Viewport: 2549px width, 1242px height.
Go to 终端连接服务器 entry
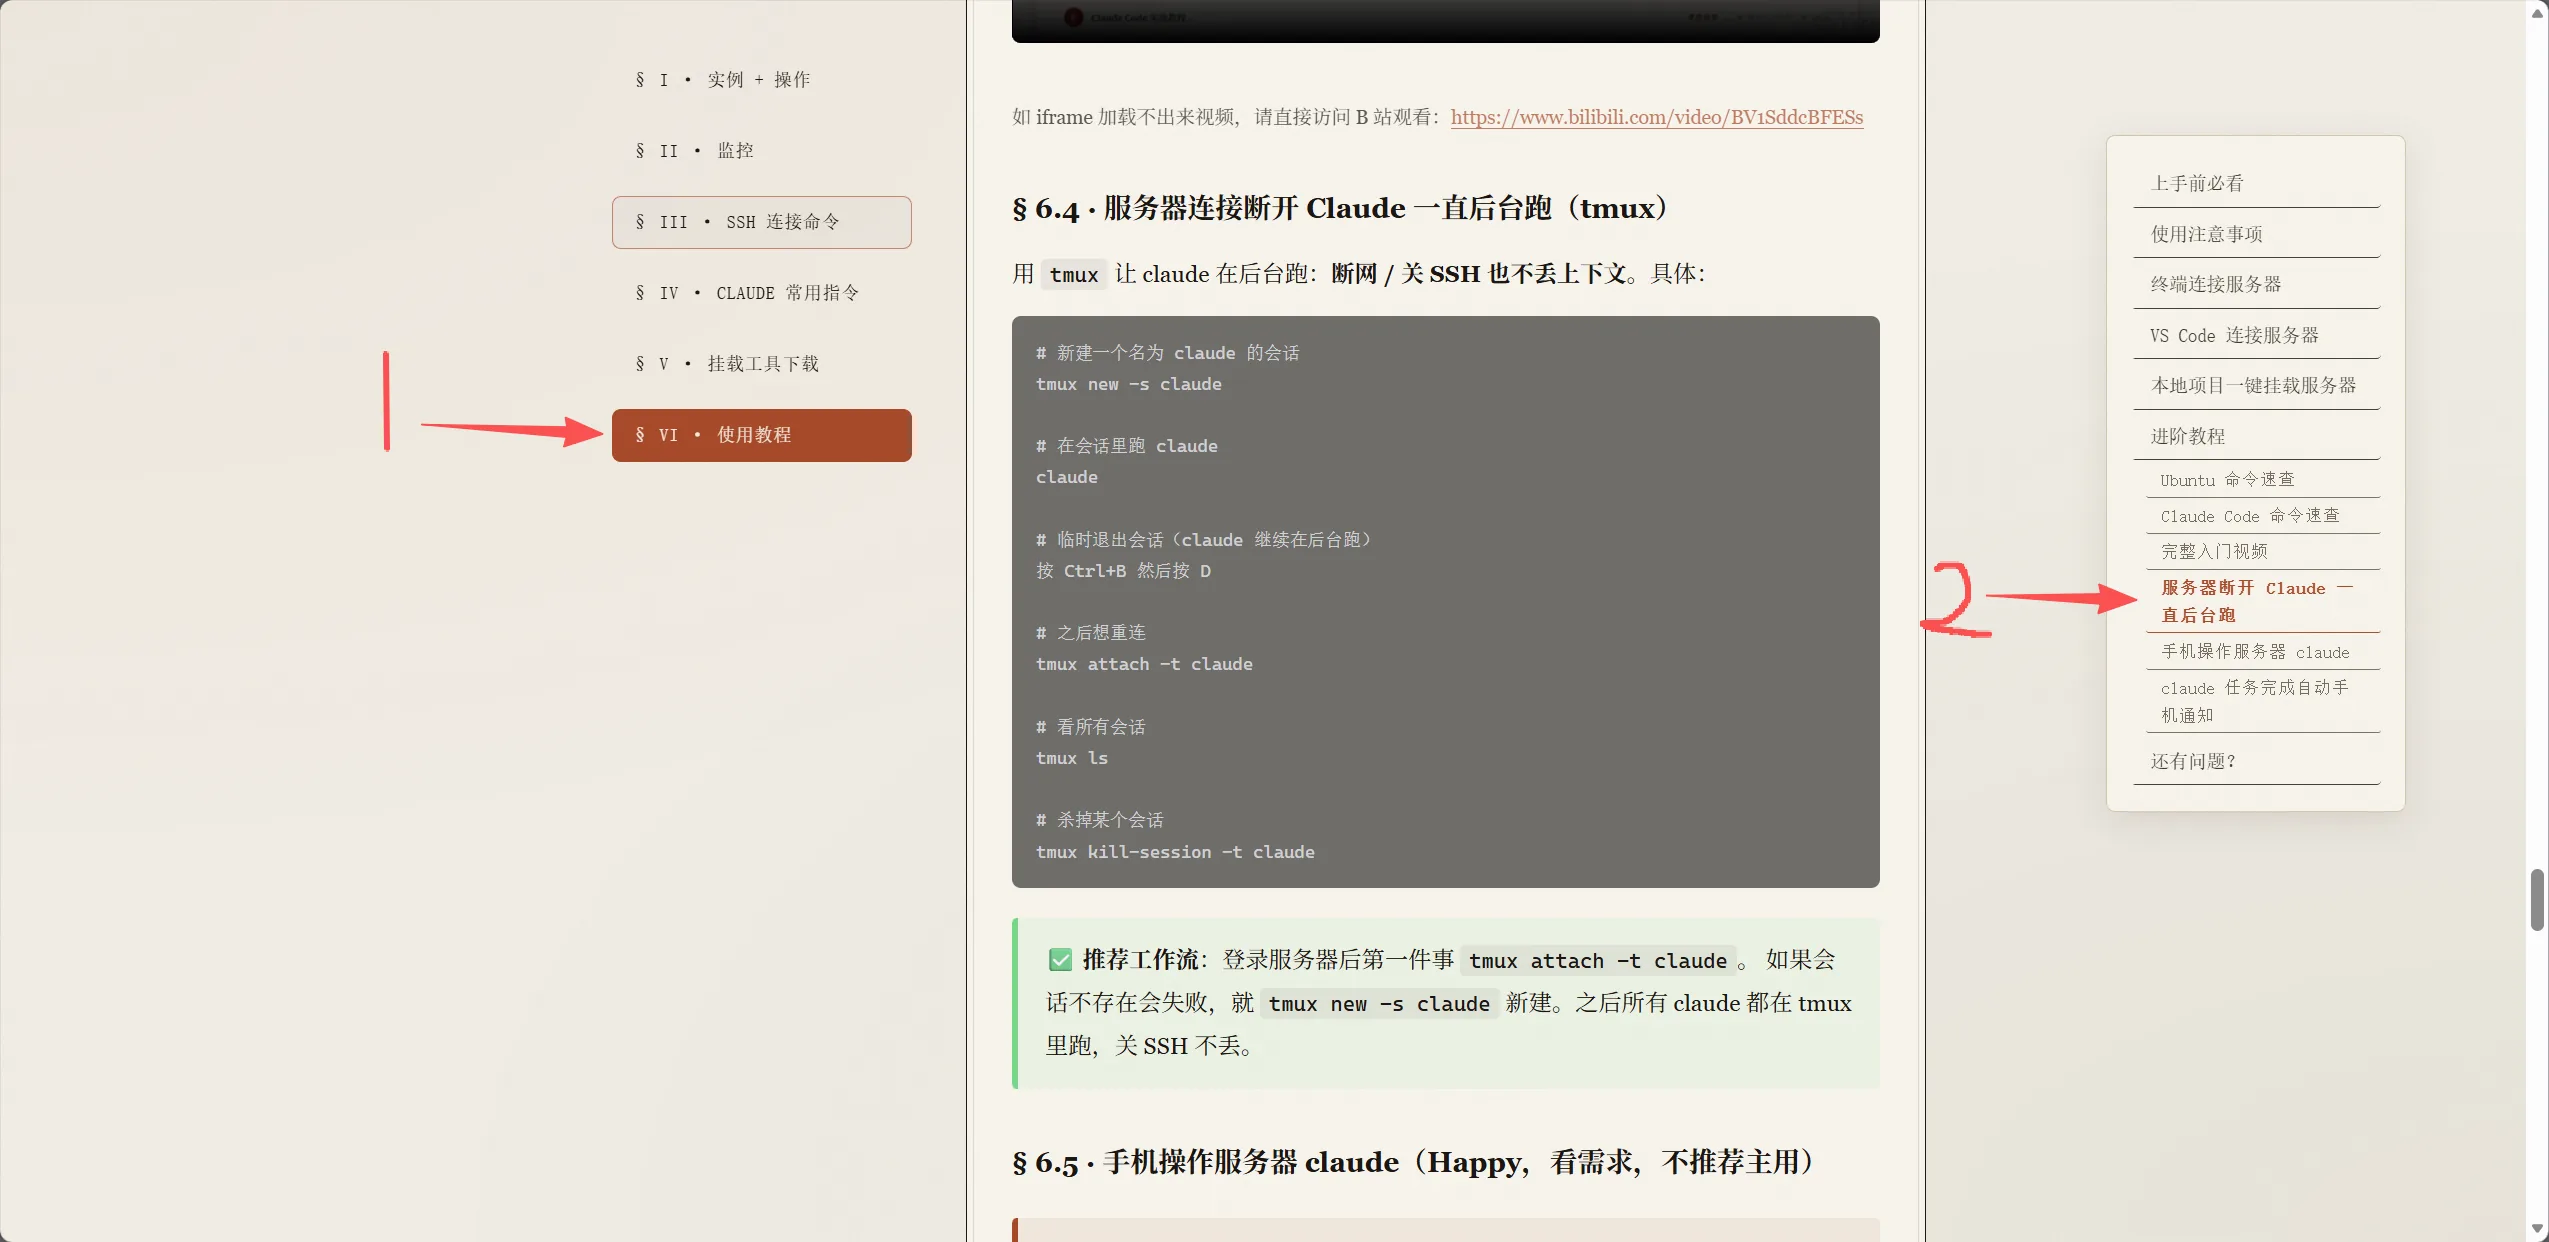pos(2256,285)
